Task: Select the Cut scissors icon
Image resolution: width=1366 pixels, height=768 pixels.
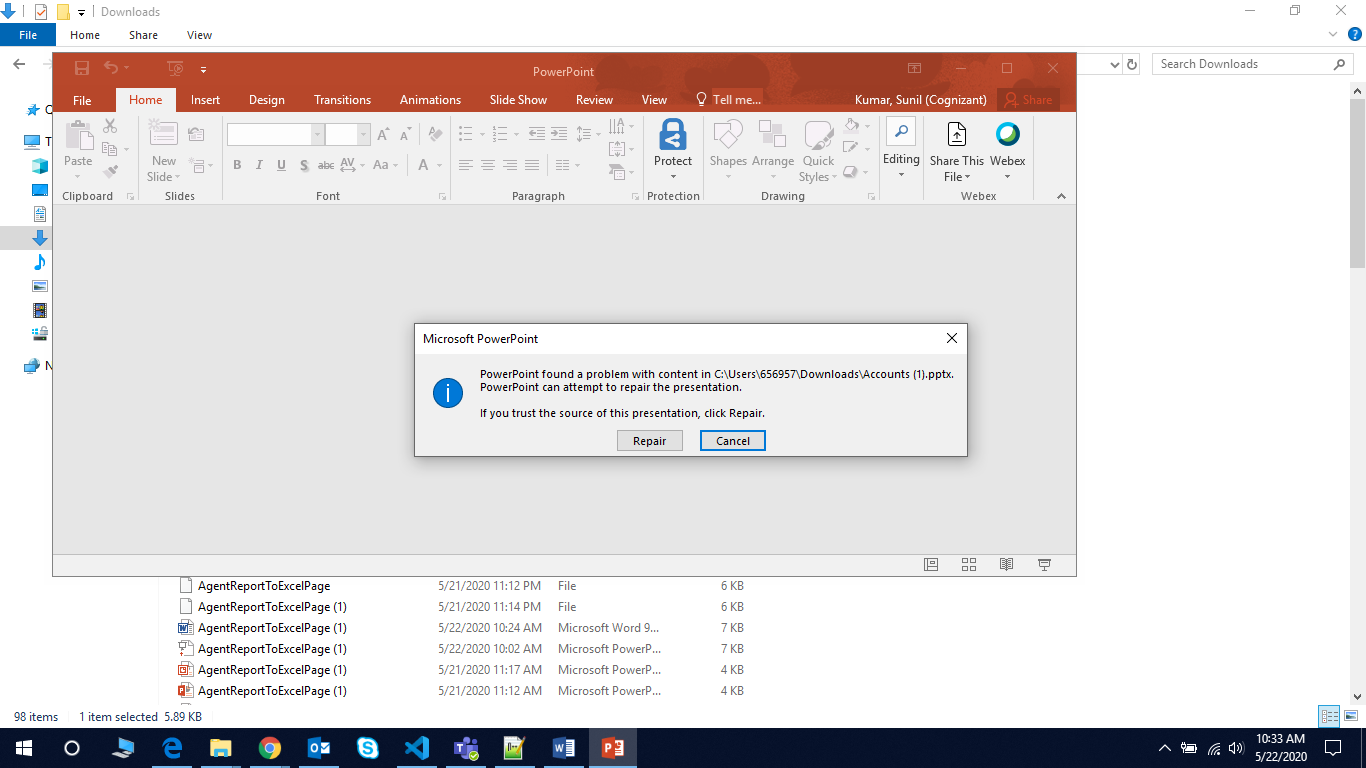Action: 110,126
